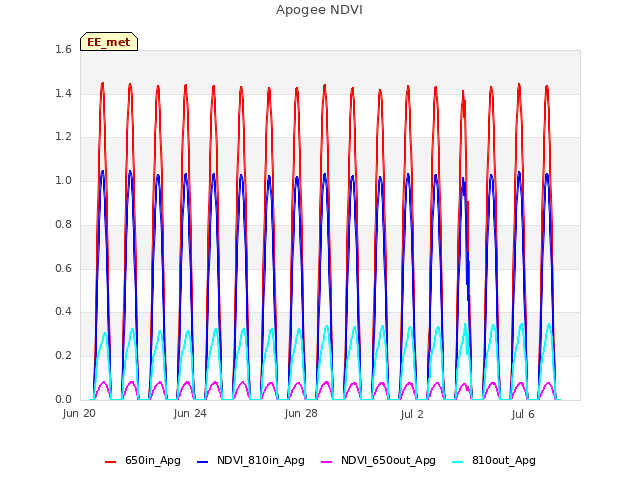Click the Jun 24 x-axis label
The image size is (640, 480).
click(190, 413)
